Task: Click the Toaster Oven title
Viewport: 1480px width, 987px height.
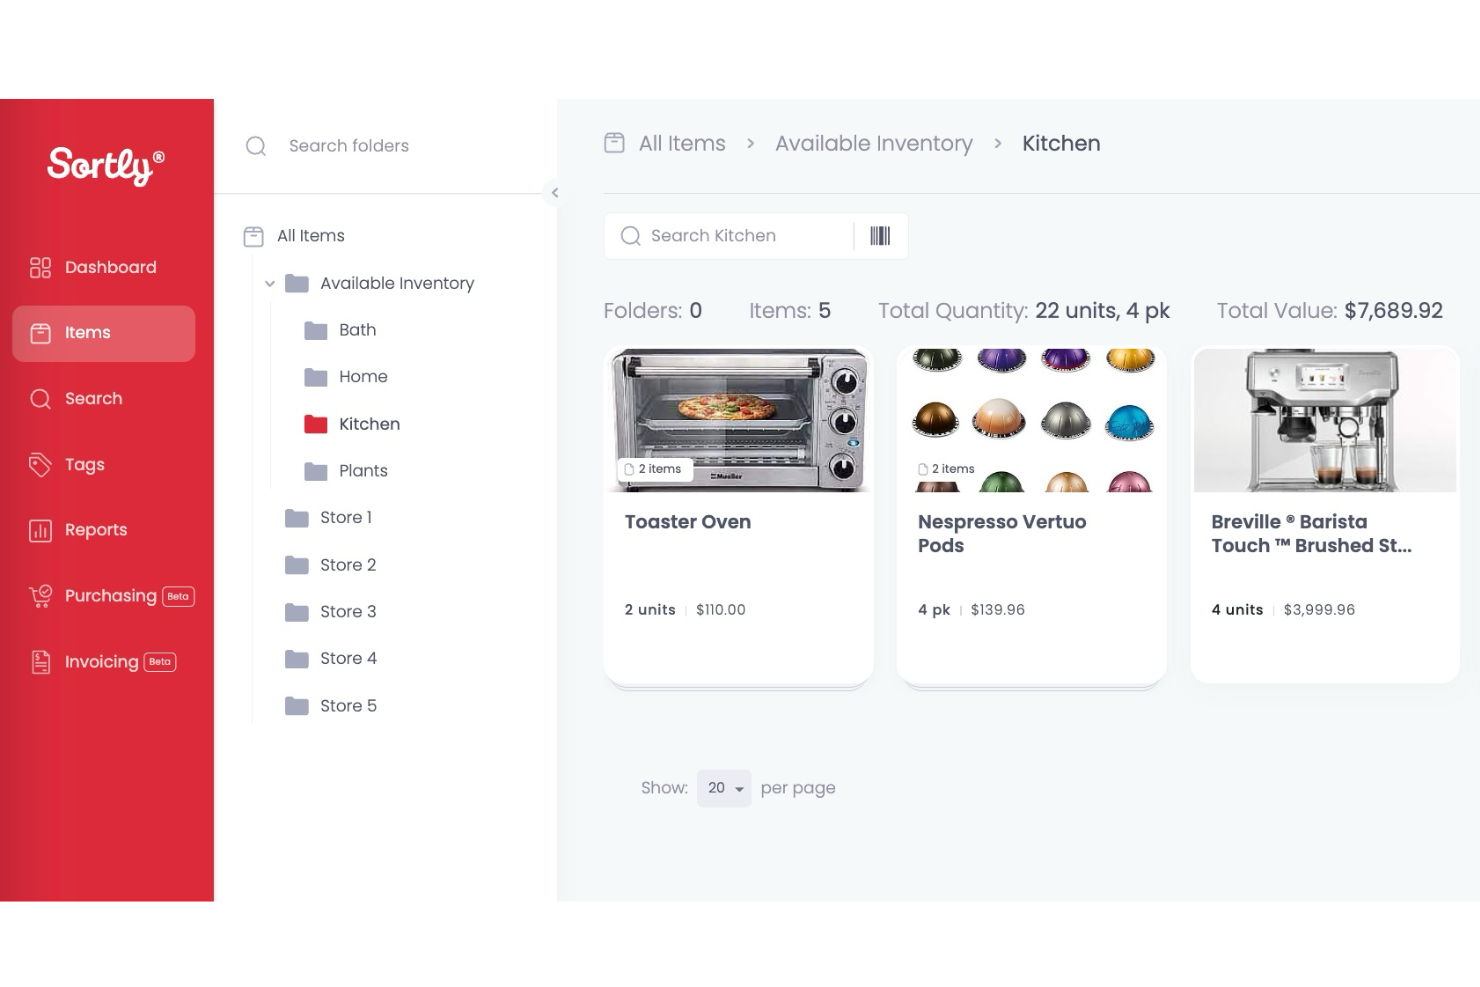Action: (x=688, y=522)
